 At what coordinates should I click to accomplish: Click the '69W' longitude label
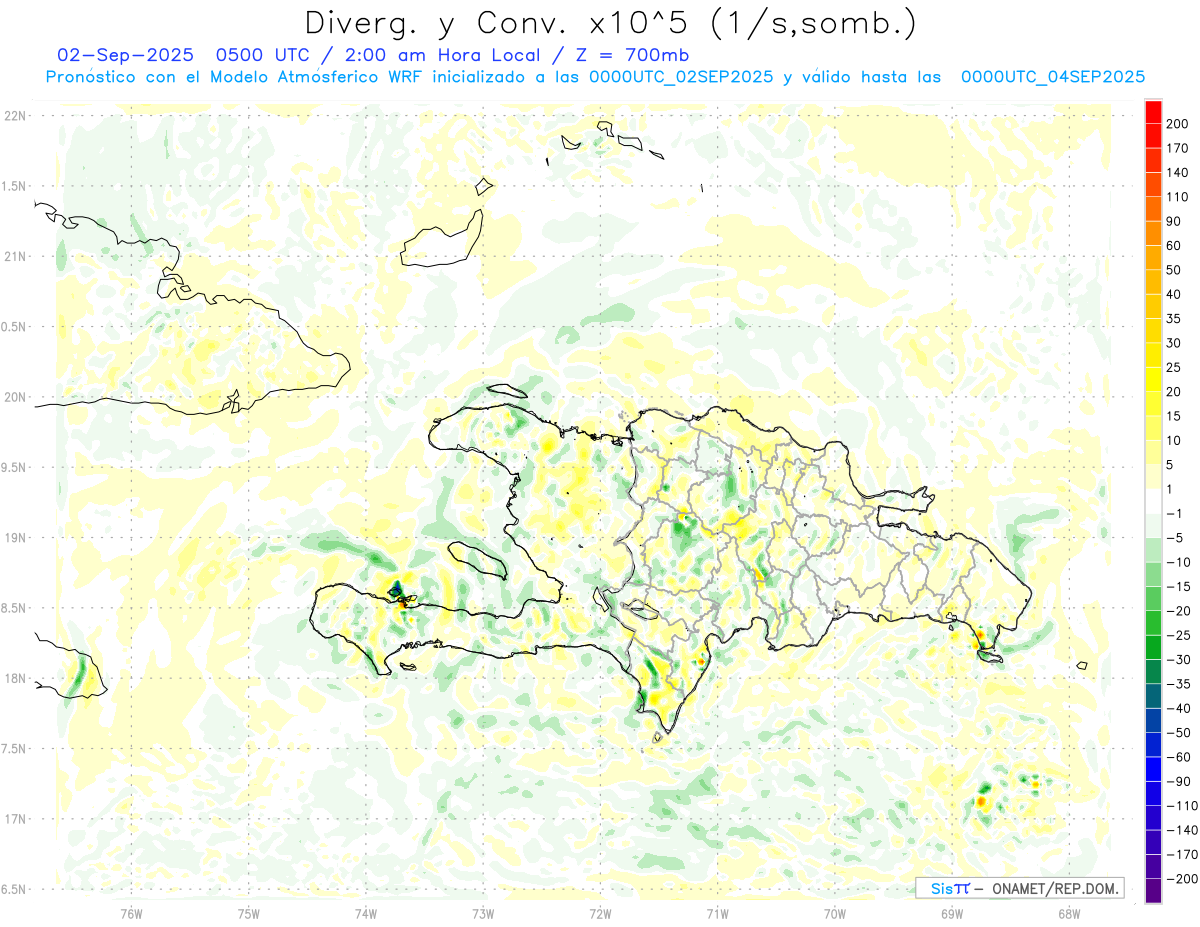pos(951,914)
